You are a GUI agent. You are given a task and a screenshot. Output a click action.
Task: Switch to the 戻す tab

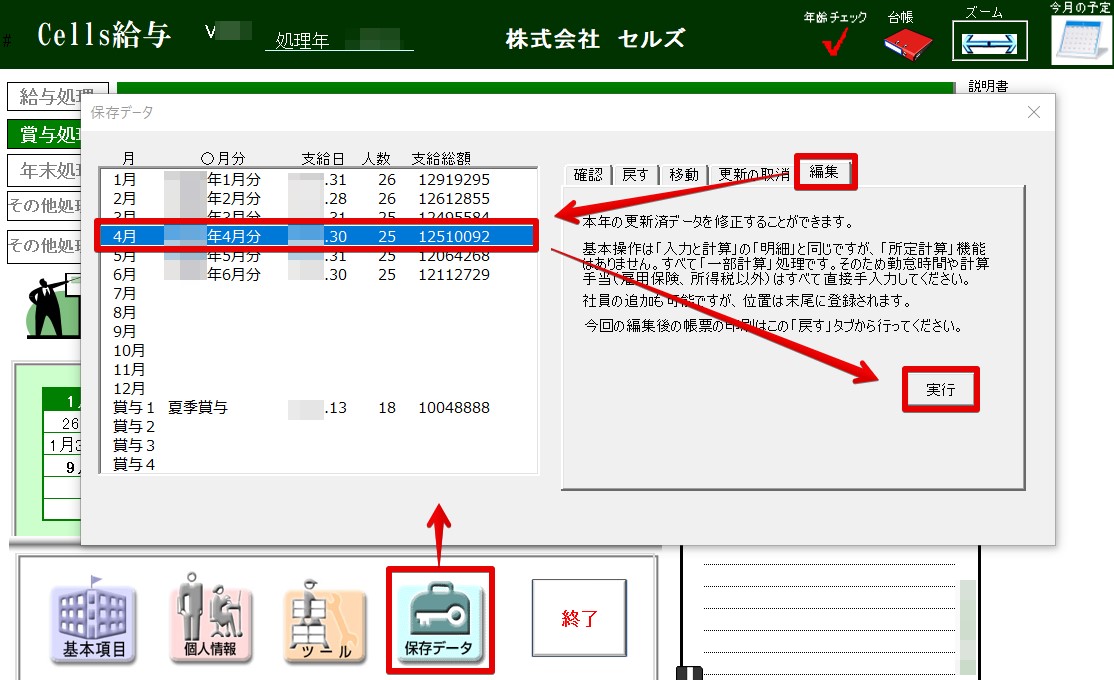click(x=635, y=175)
